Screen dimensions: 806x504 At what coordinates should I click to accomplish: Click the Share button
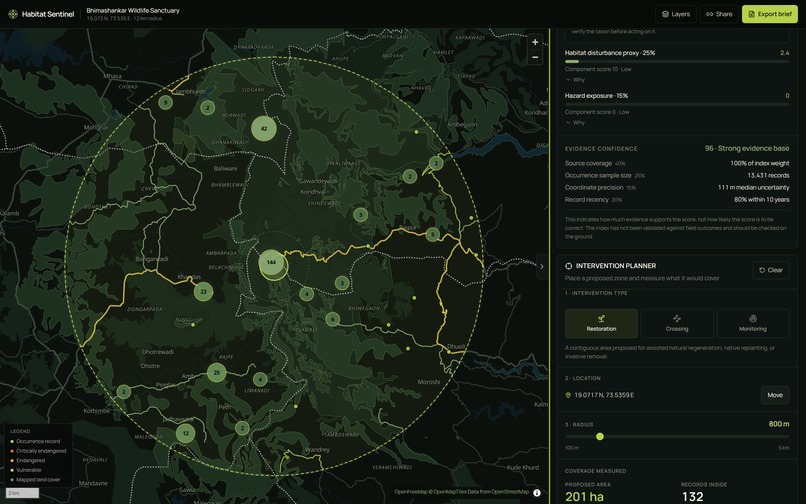pos(719,14)
